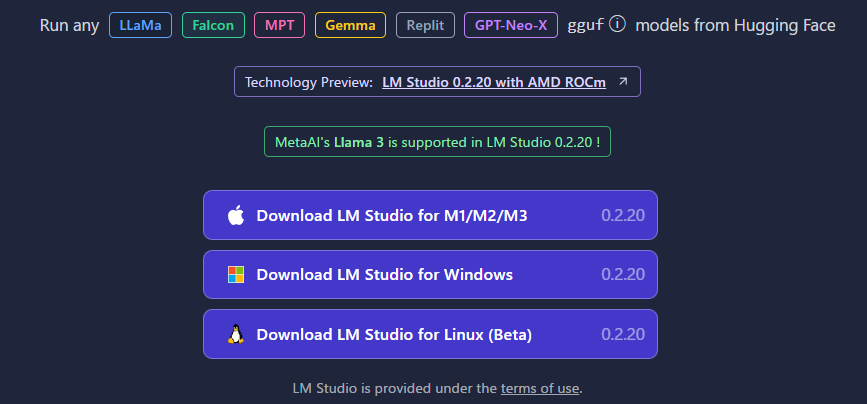Download LM Studio for Linux (Beta)
The height and width of the screenshot is (404, 867).
[430, 334]
